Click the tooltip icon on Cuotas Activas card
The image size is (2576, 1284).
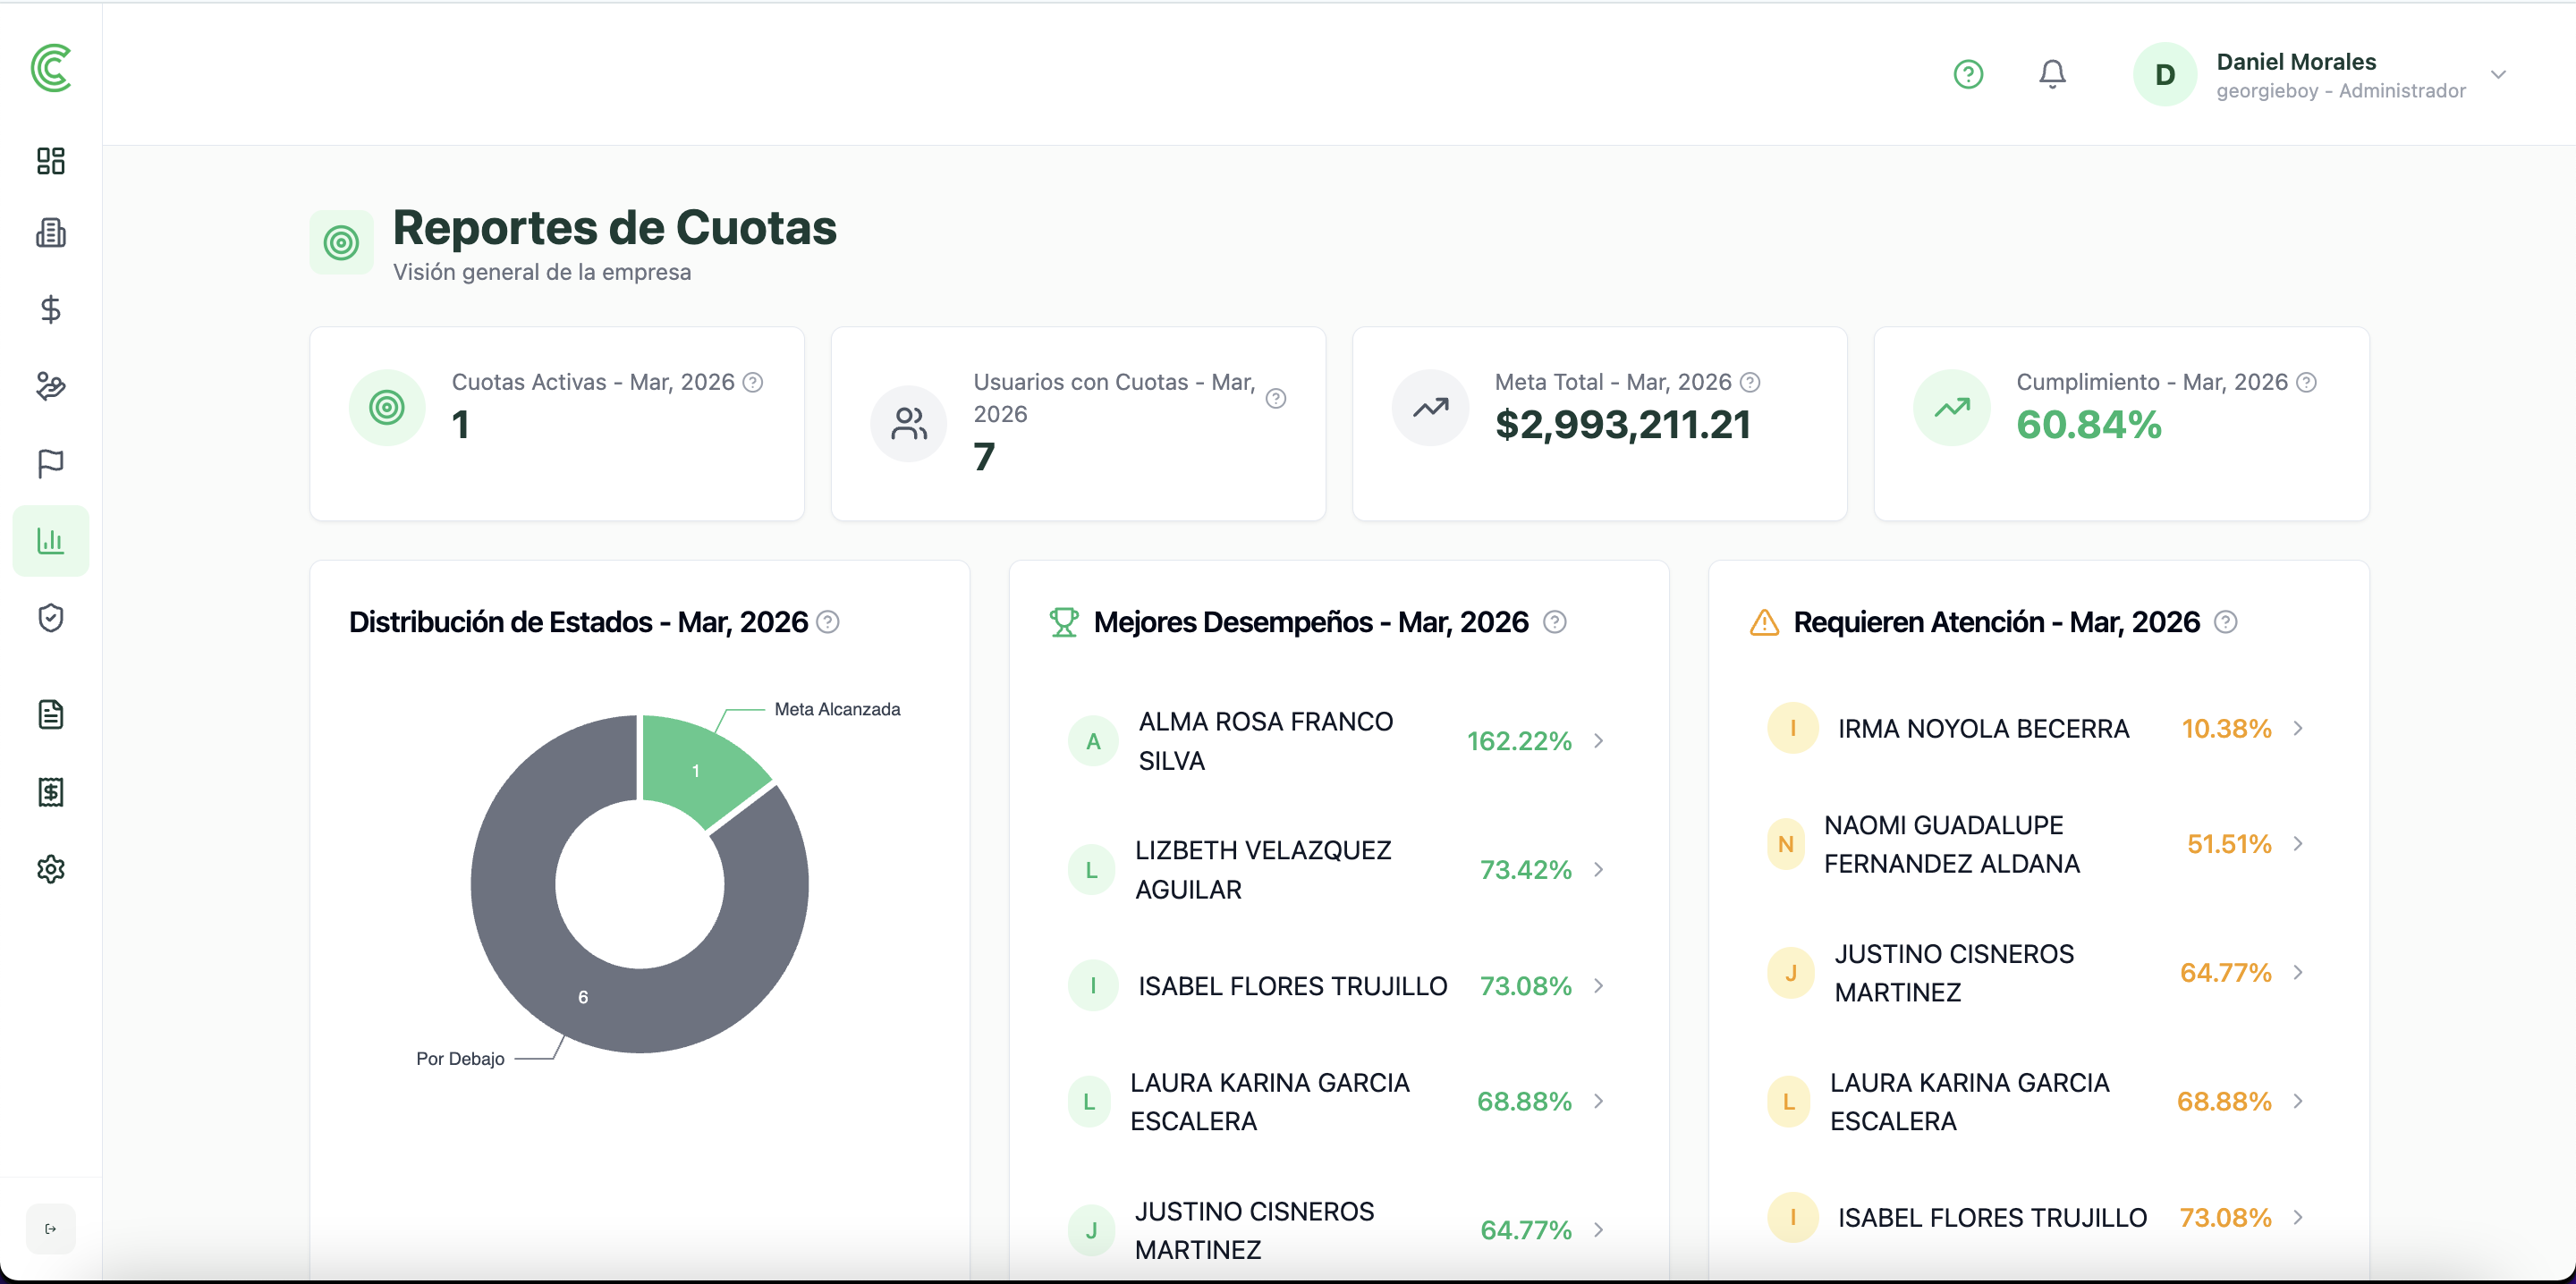(x=754, y=382)
